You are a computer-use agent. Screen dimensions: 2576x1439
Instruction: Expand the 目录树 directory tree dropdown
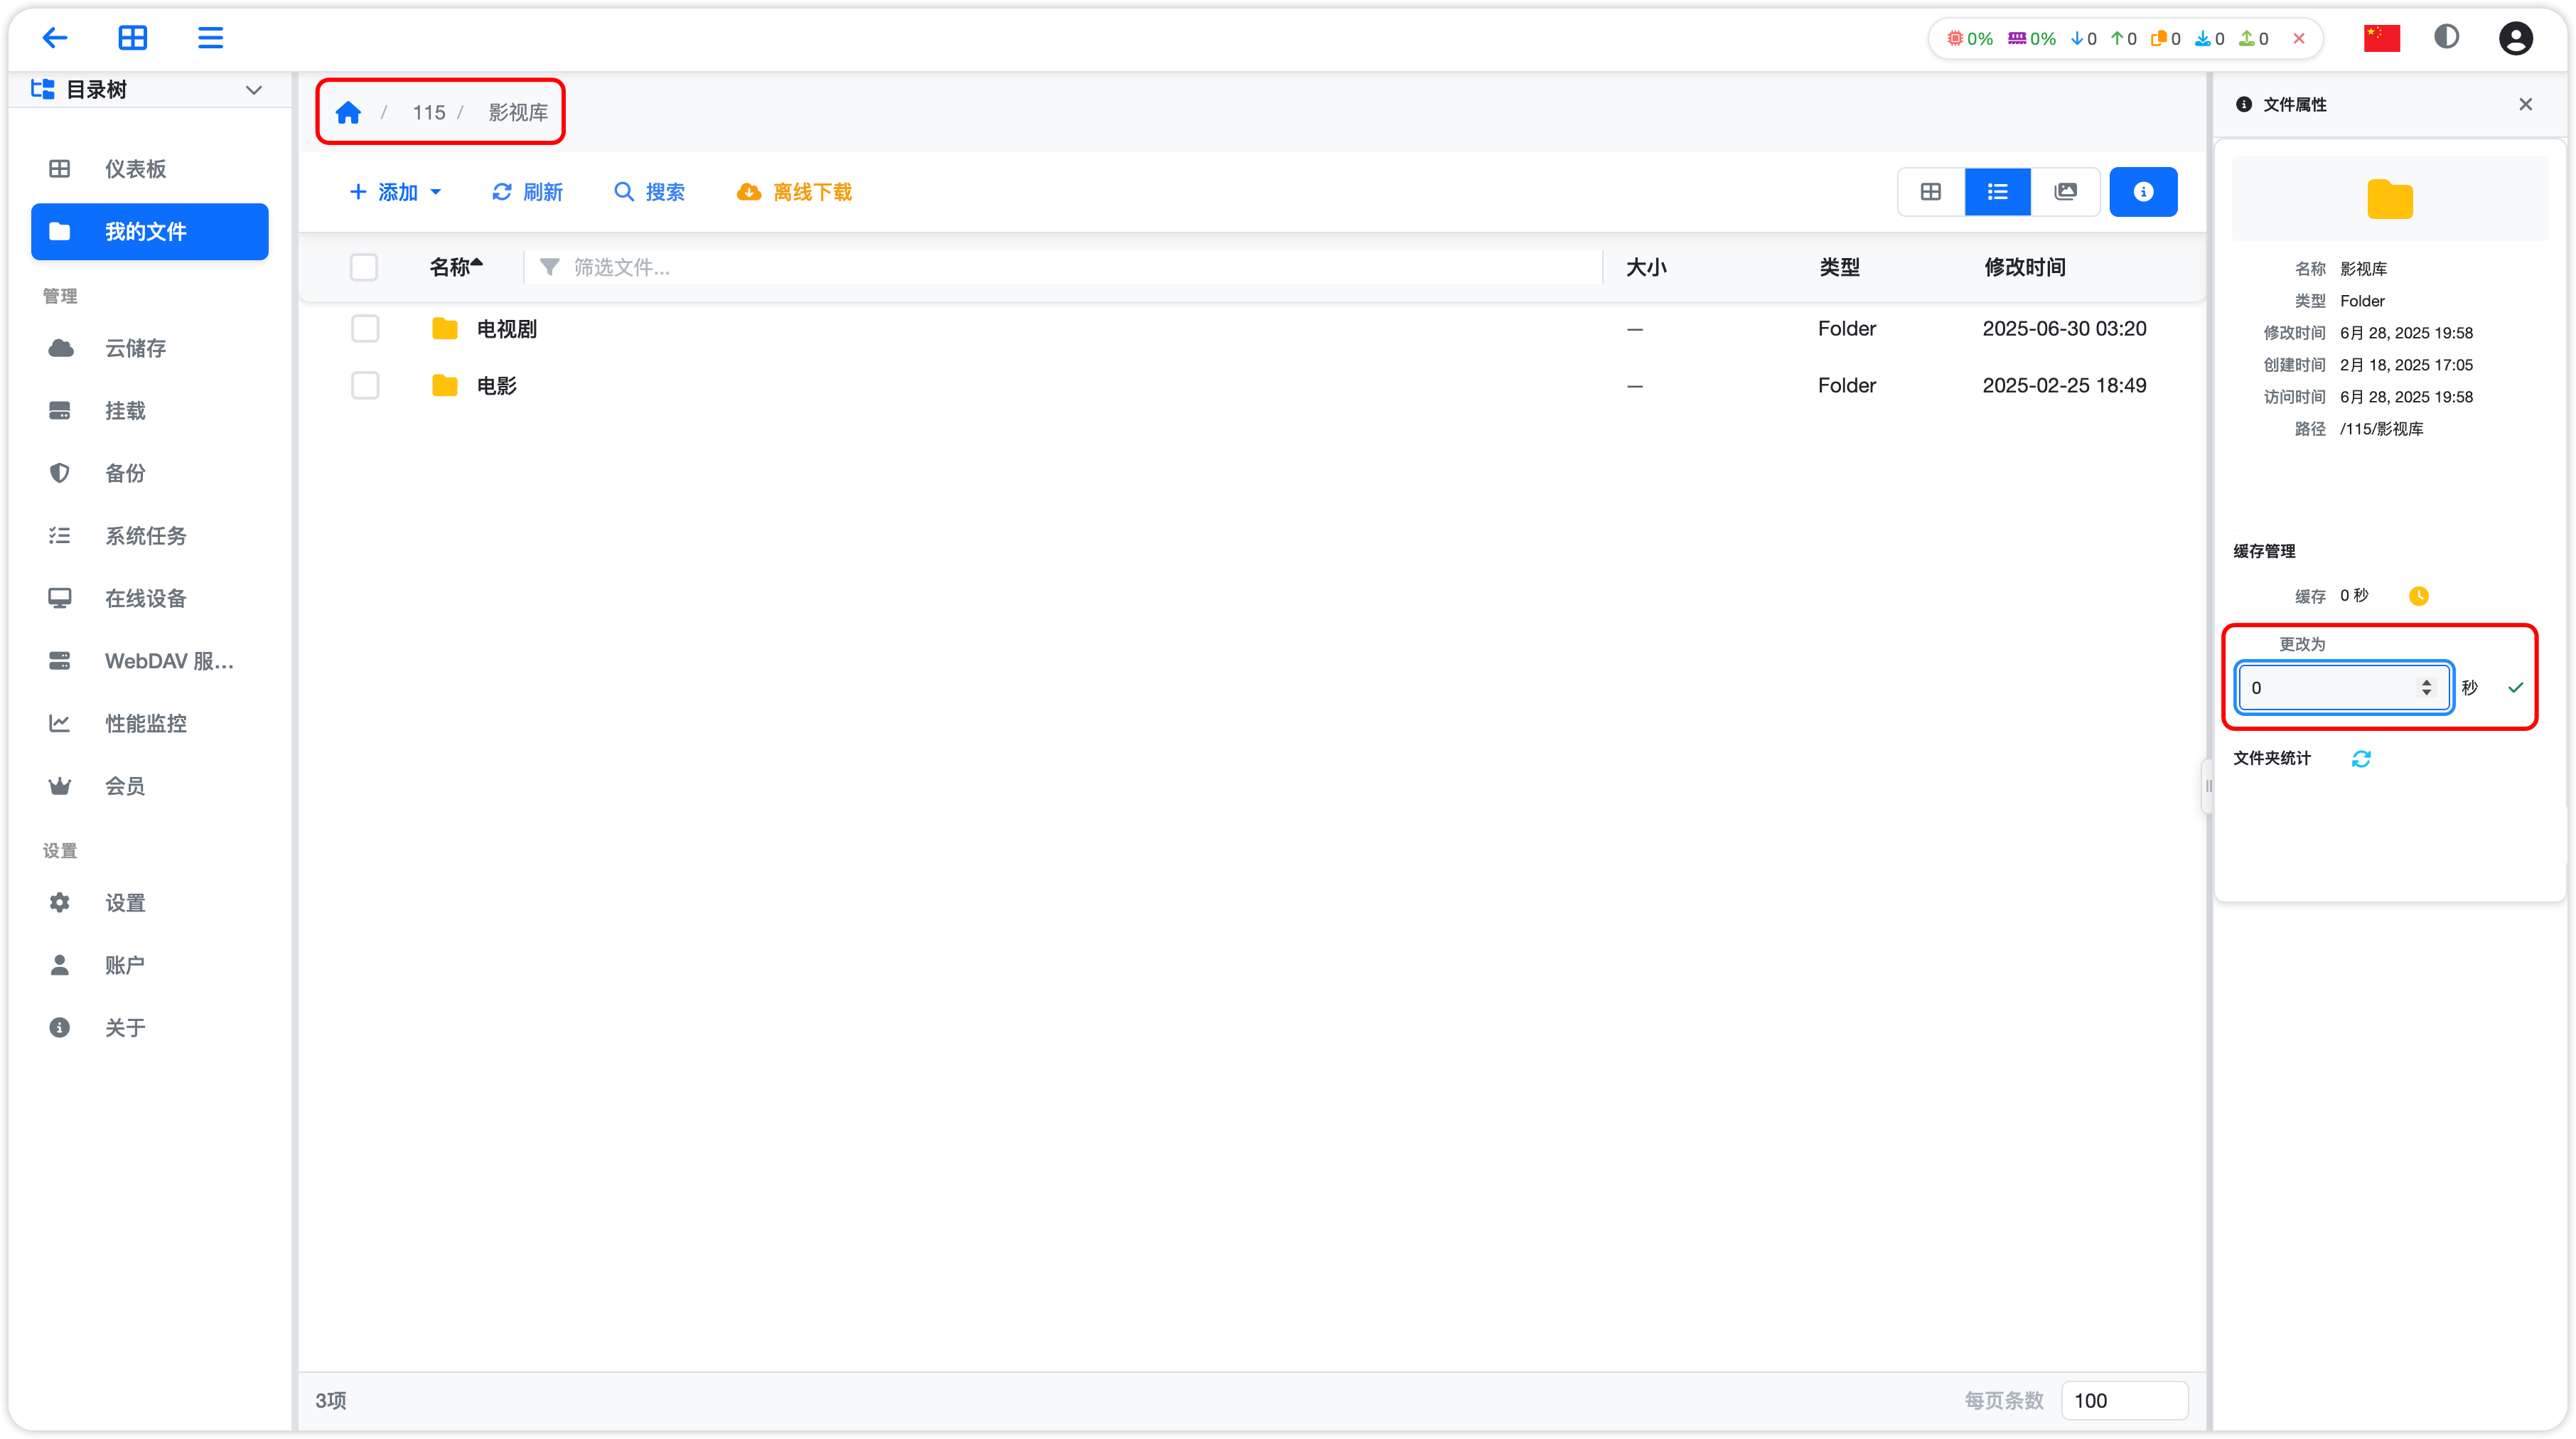point(253,90)
